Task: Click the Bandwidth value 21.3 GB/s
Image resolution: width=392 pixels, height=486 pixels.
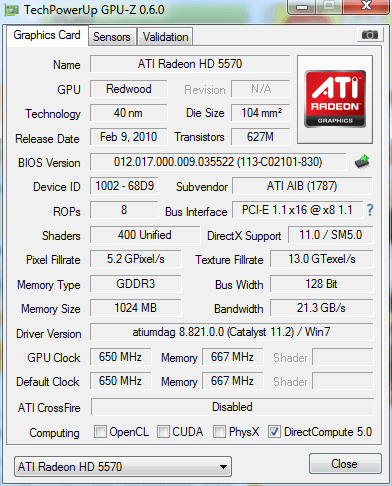Action: coord(322,308)
